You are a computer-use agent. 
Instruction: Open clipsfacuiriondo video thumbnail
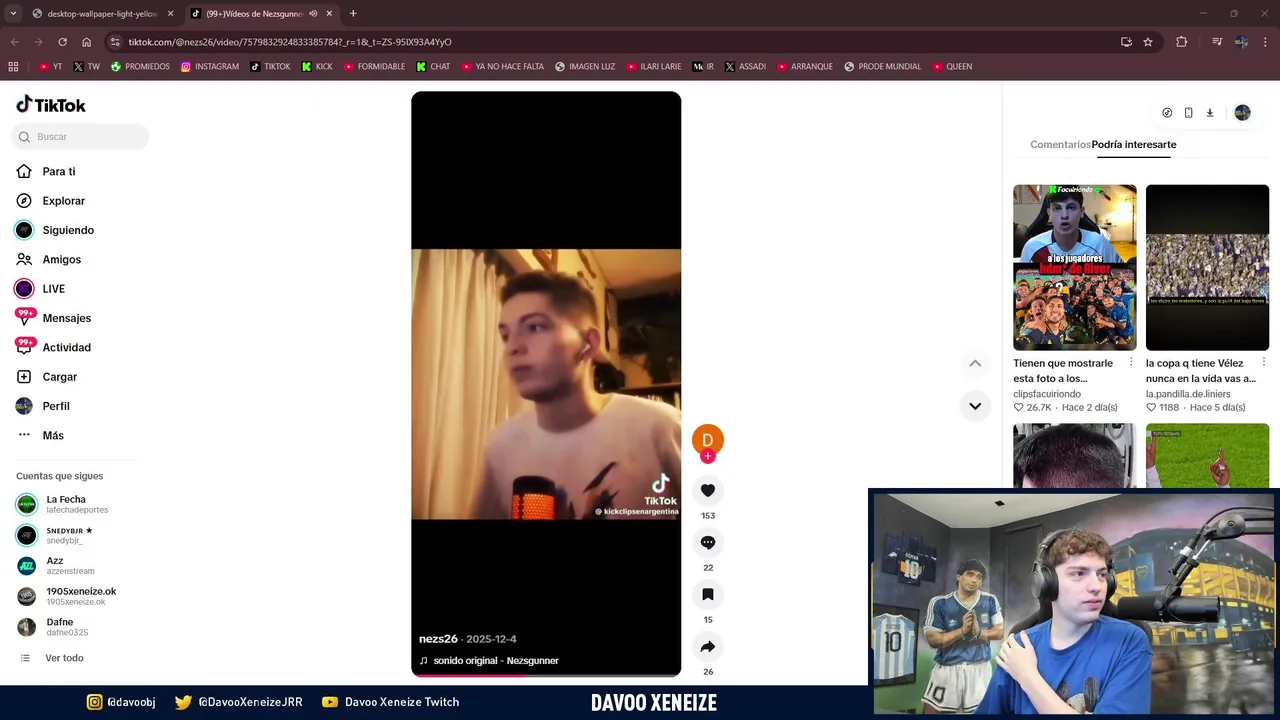tap(1075, 267)
